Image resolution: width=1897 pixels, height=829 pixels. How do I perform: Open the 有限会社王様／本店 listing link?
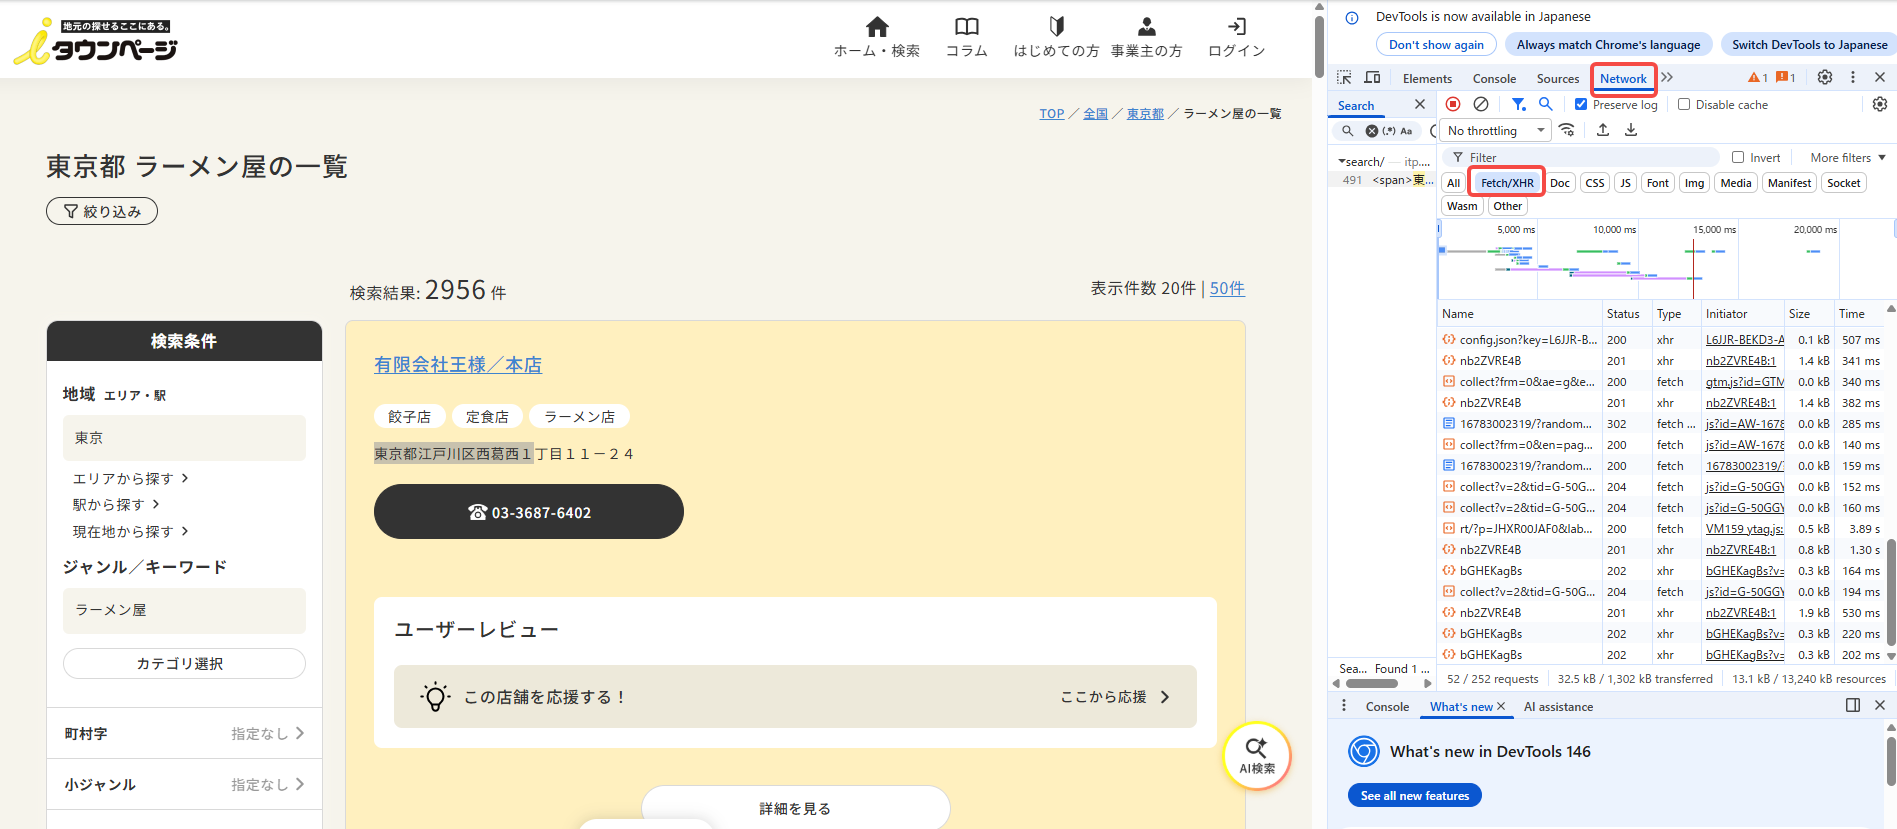click(458, 365)
